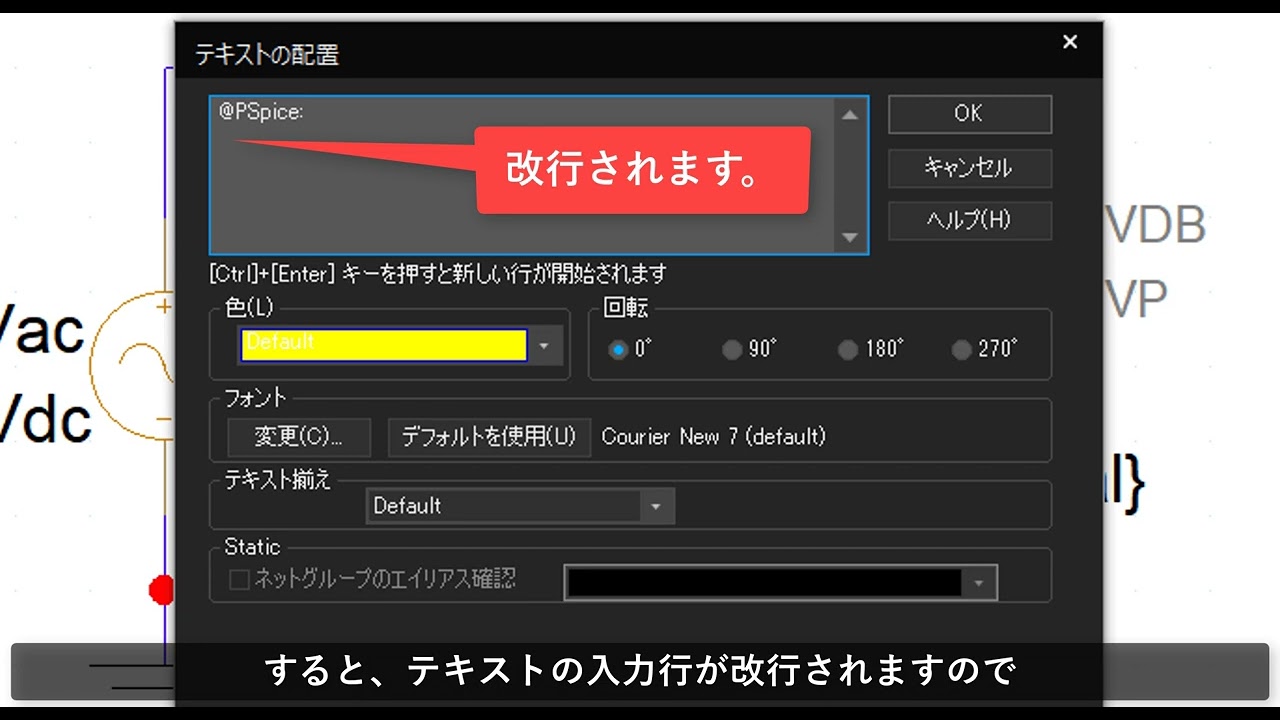1280x720 pixels.
Task: Click the red junction dot on schematic
Action: [160, 590]
